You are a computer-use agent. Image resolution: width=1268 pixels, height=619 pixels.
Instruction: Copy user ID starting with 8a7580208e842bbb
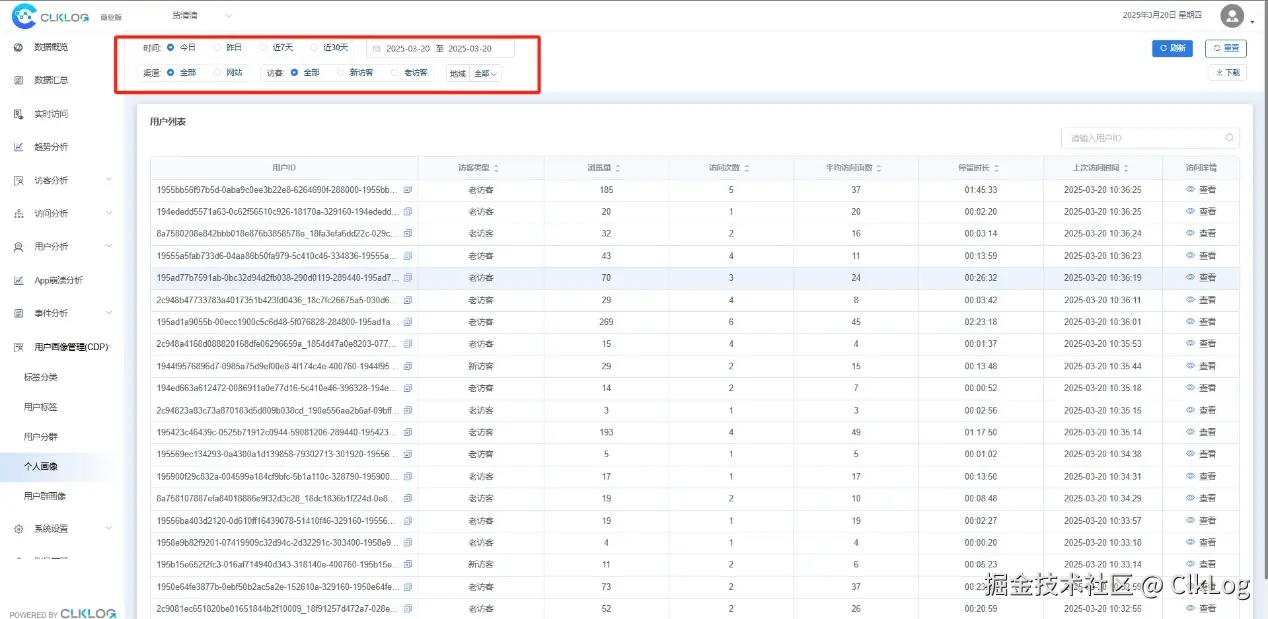click(x=407, y=234)
